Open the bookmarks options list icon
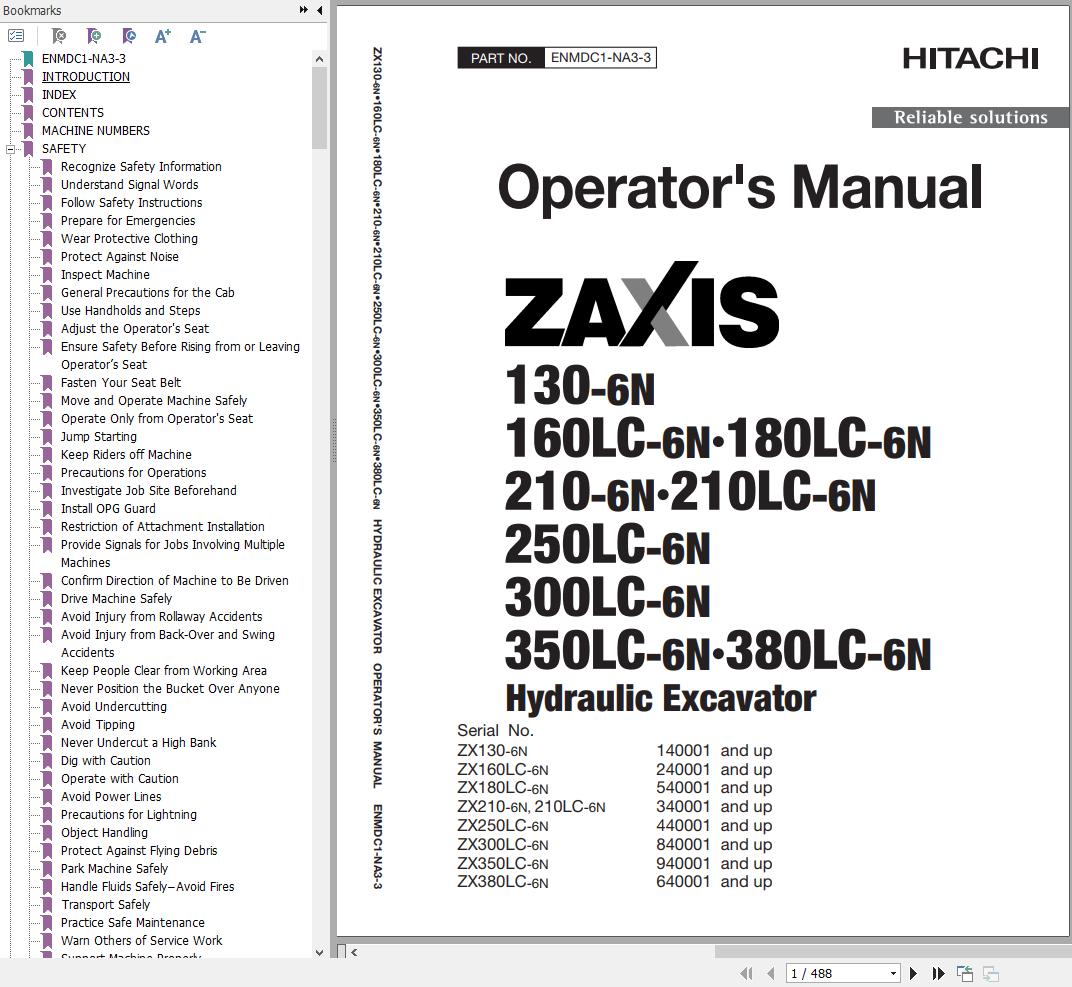Screen dimensions: 1072x987 pos(16,36)
